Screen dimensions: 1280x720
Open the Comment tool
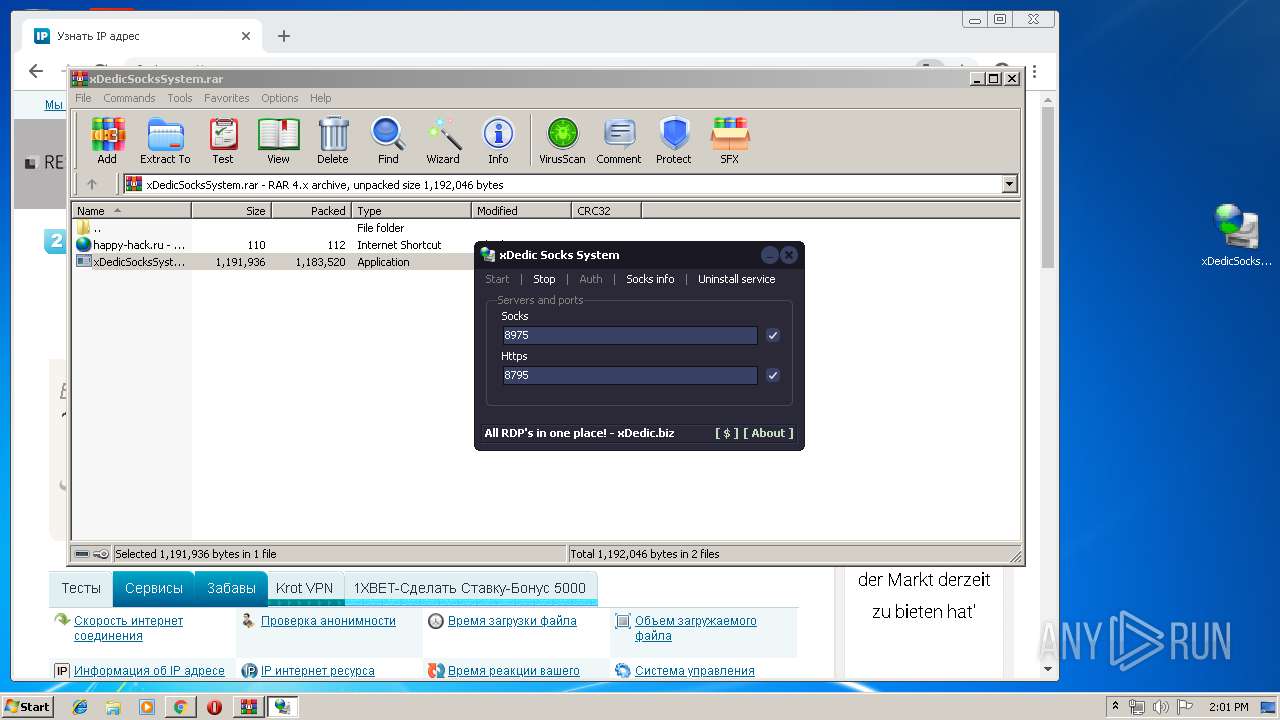point(619,140)
